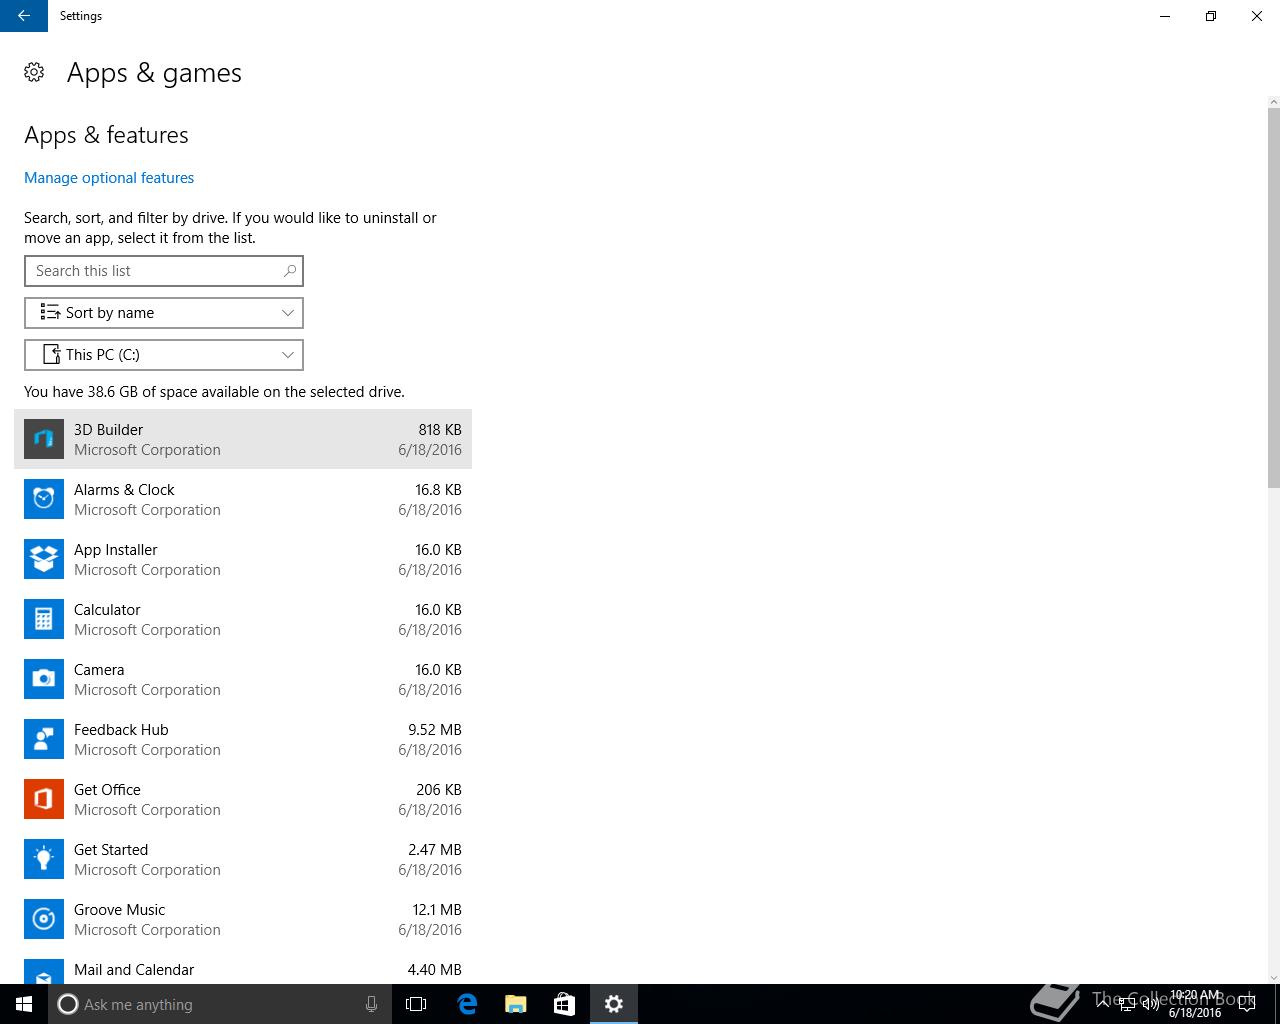The image size is (1280, 1024).
Task: Open File Explorer from the taskbar
Action: [x=515, y=1004]
